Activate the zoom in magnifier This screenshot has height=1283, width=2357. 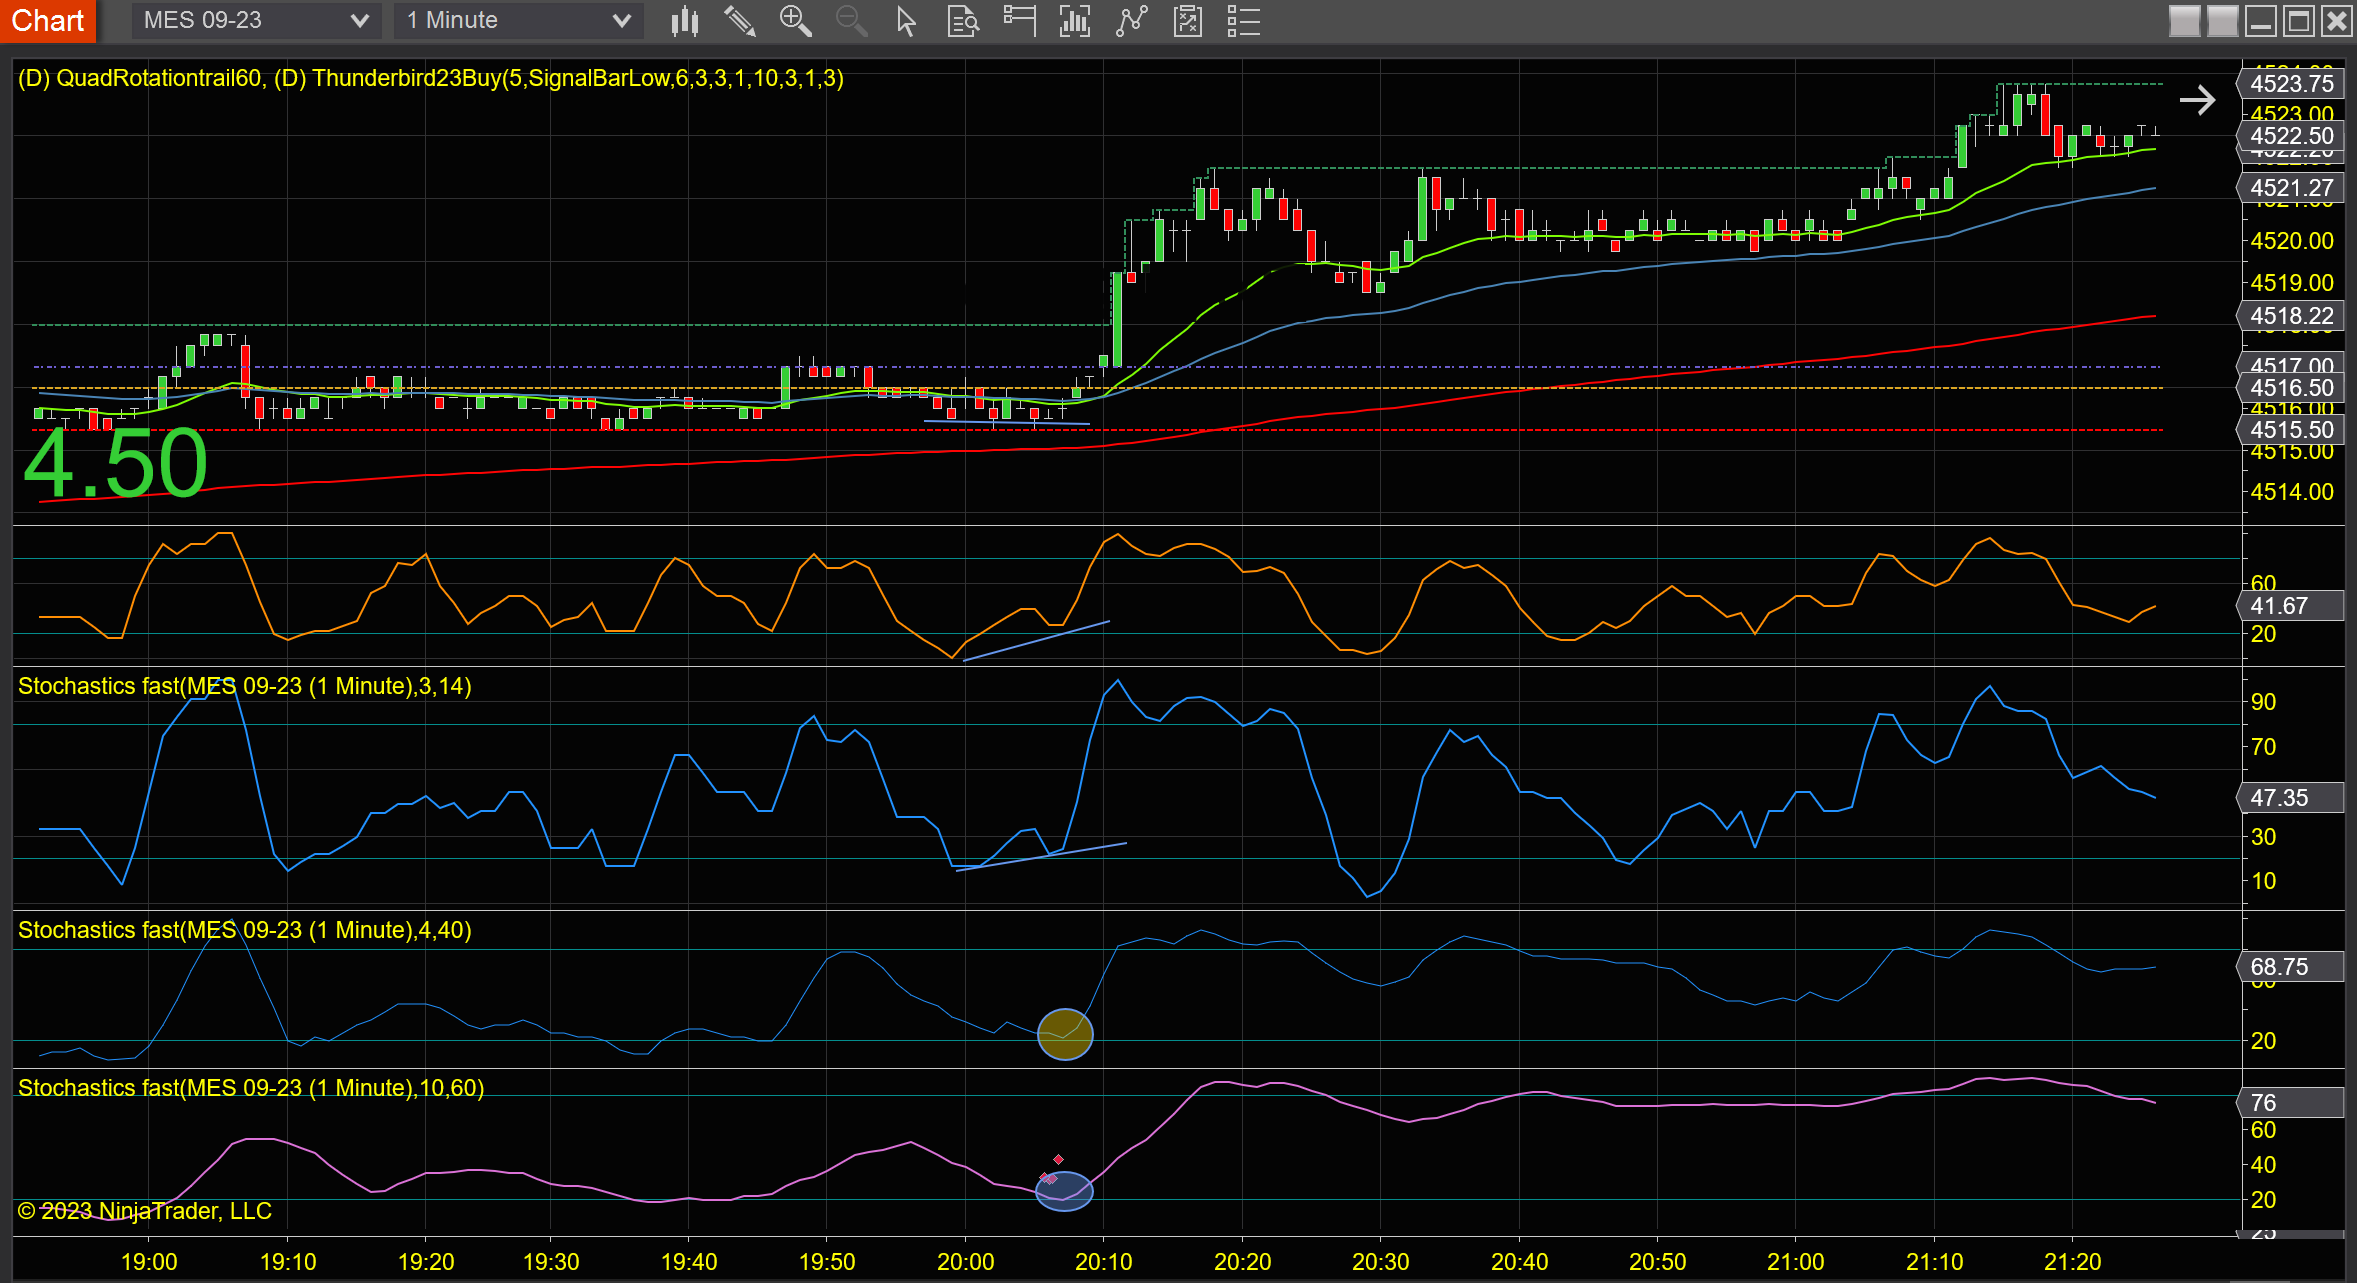[x=795, y=21]
